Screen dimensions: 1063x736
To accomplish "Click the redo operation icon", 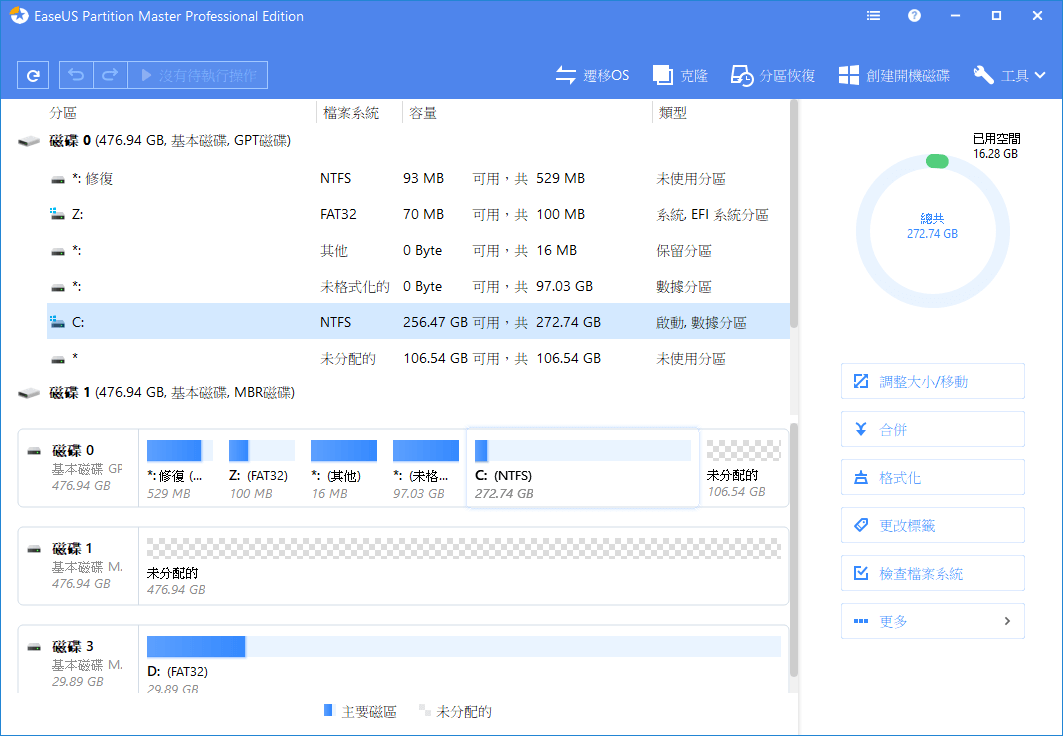I will [x=108, y=74].
